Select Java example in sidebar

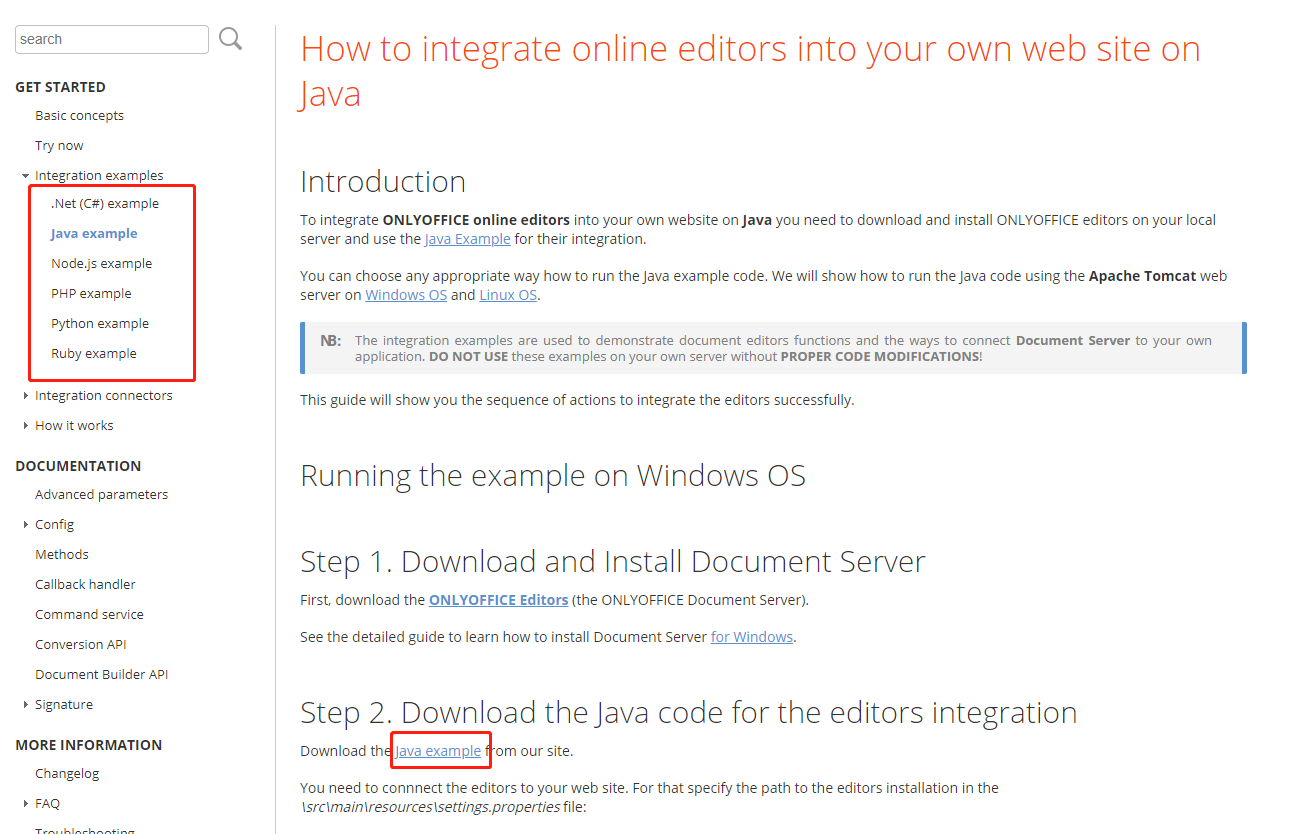coord(94,233)
